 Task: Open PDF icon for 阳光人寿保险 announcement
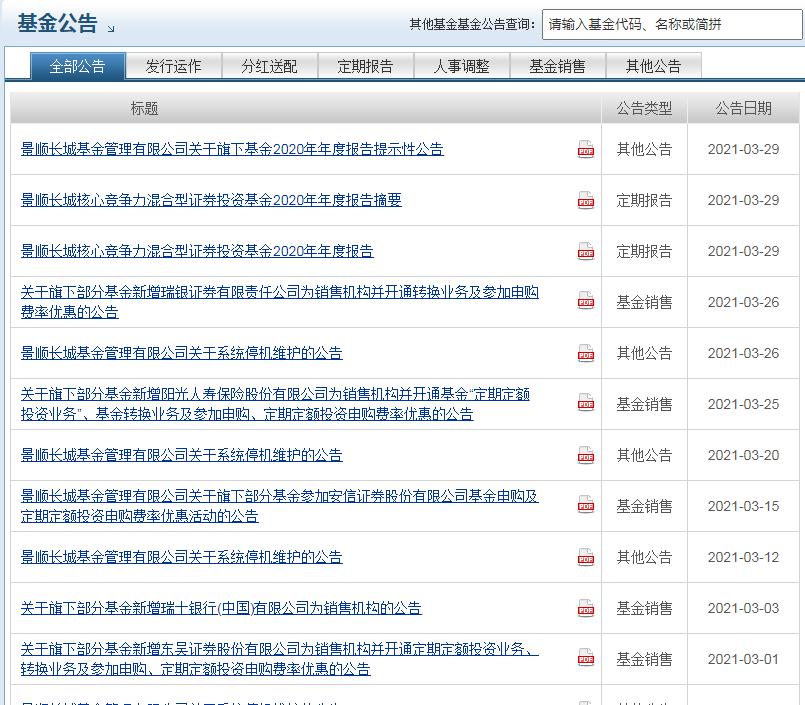pos(585,403)
